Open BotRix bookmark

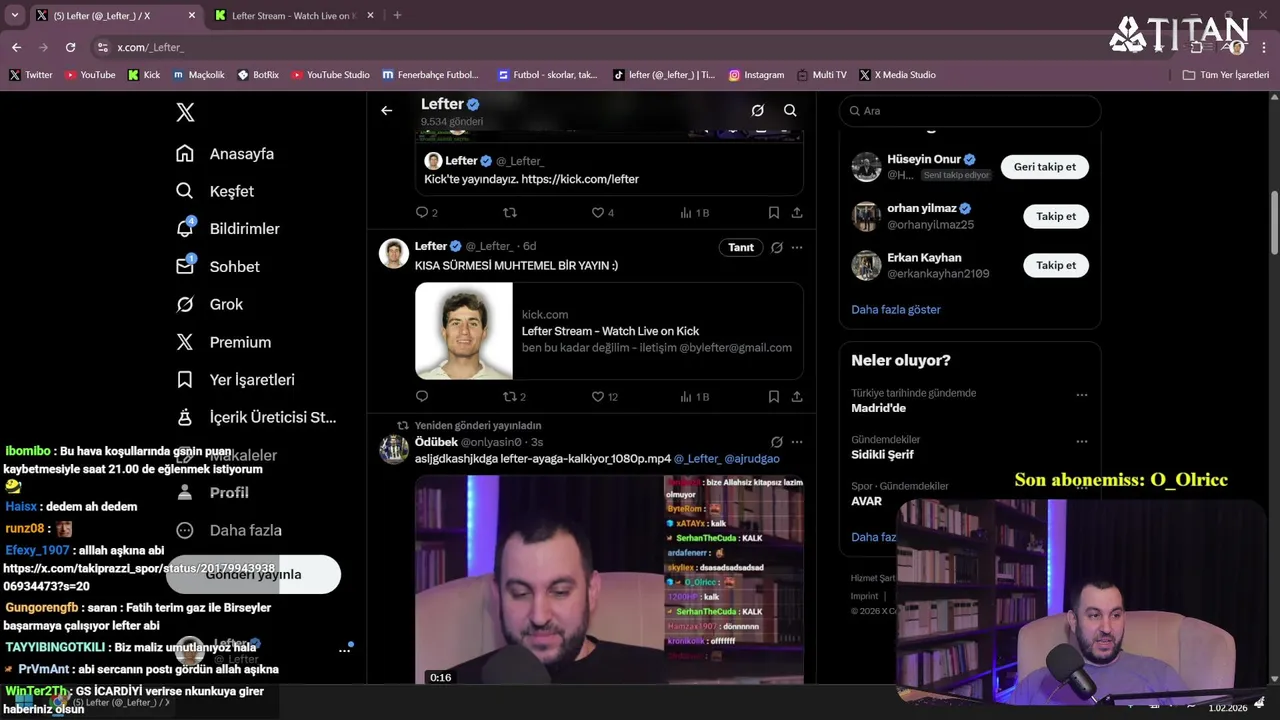point(258,75)
